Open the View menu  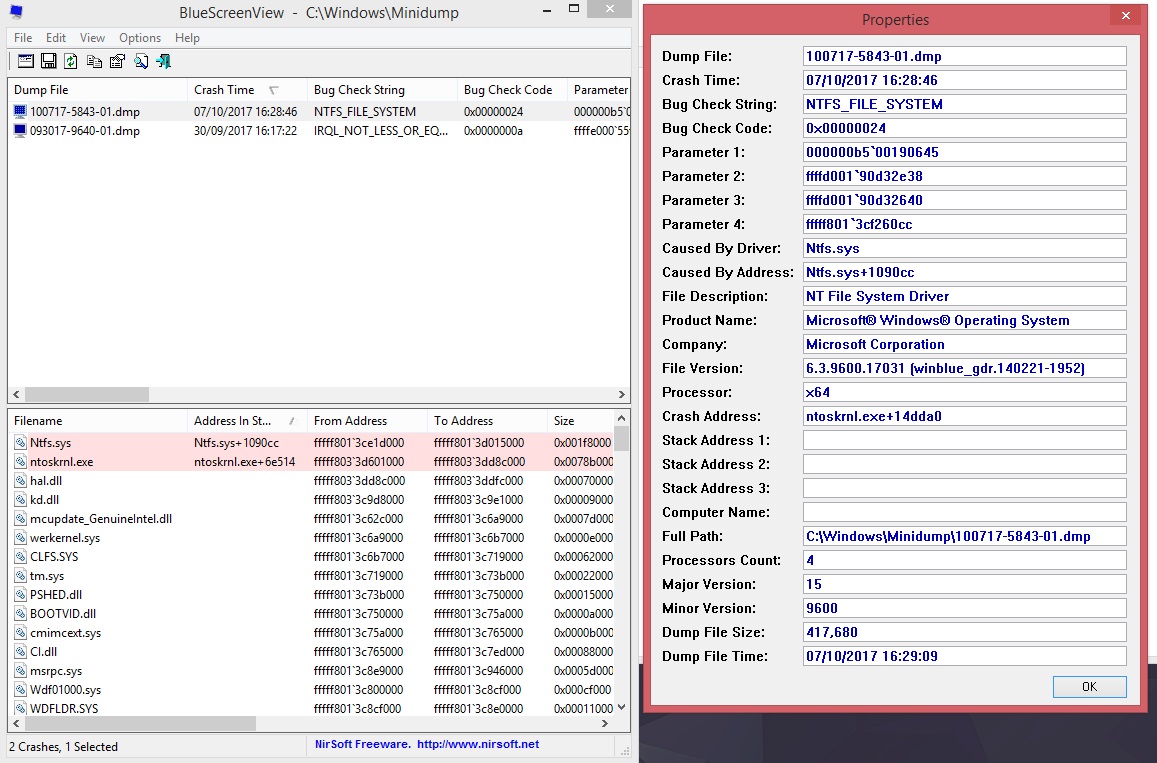(92, 38)
